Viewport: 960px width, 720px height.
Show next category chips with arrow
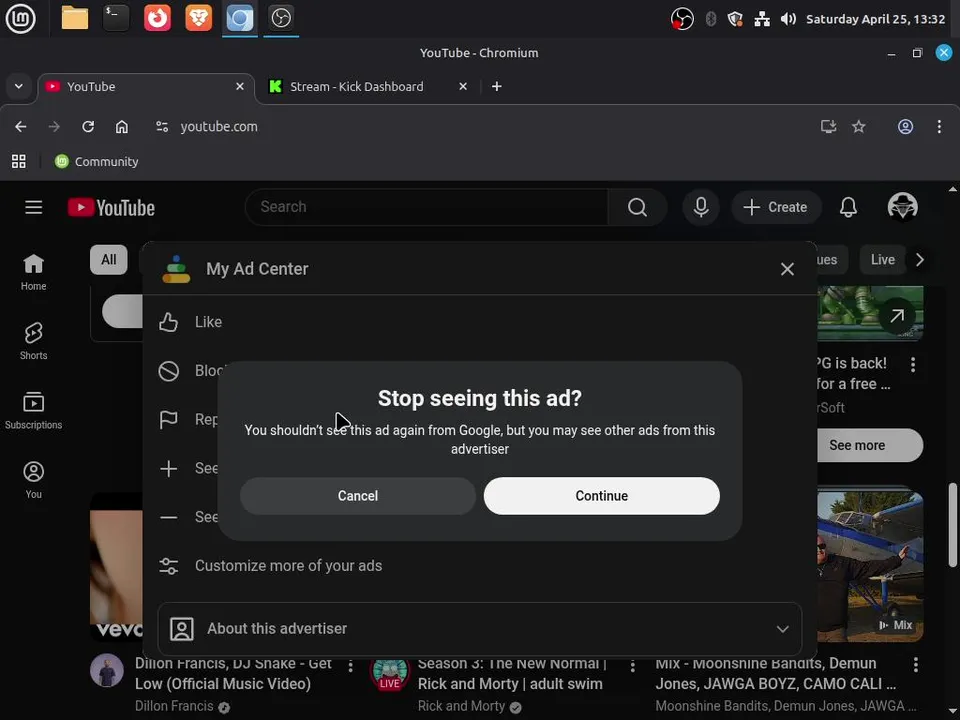pos(920,260)
